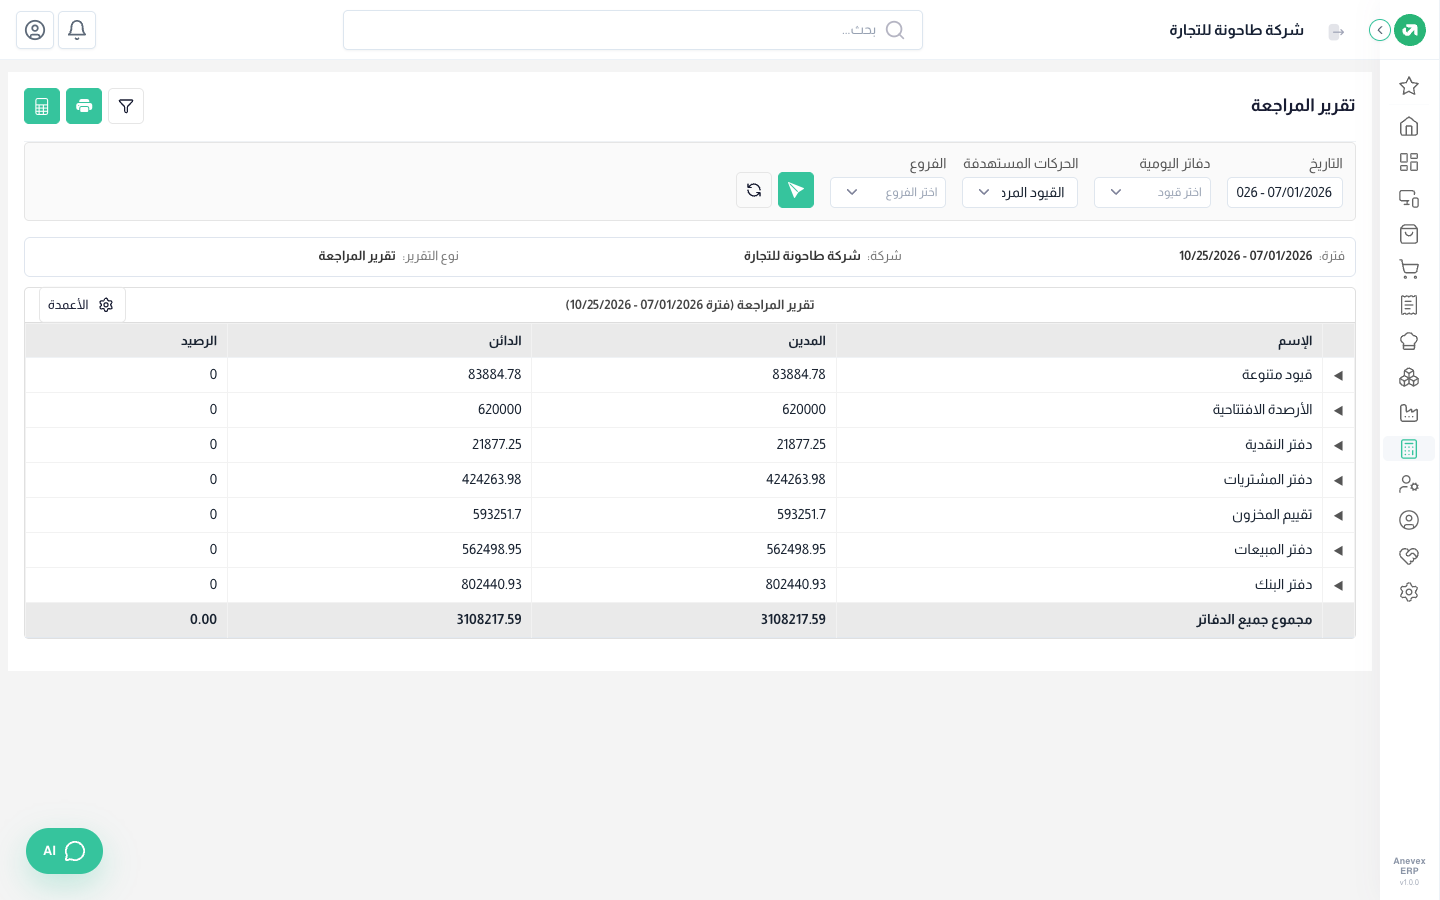The width and height of the screenshot is (1440, 900).
Task: Open the notifications bell
Action: click(77, 30)
